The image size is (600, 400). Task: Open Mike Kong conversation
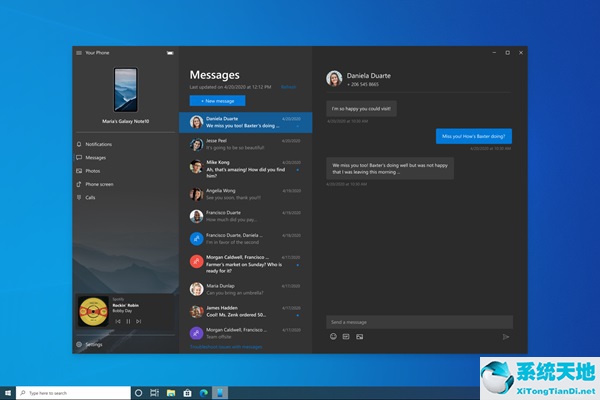coord(246,169)
